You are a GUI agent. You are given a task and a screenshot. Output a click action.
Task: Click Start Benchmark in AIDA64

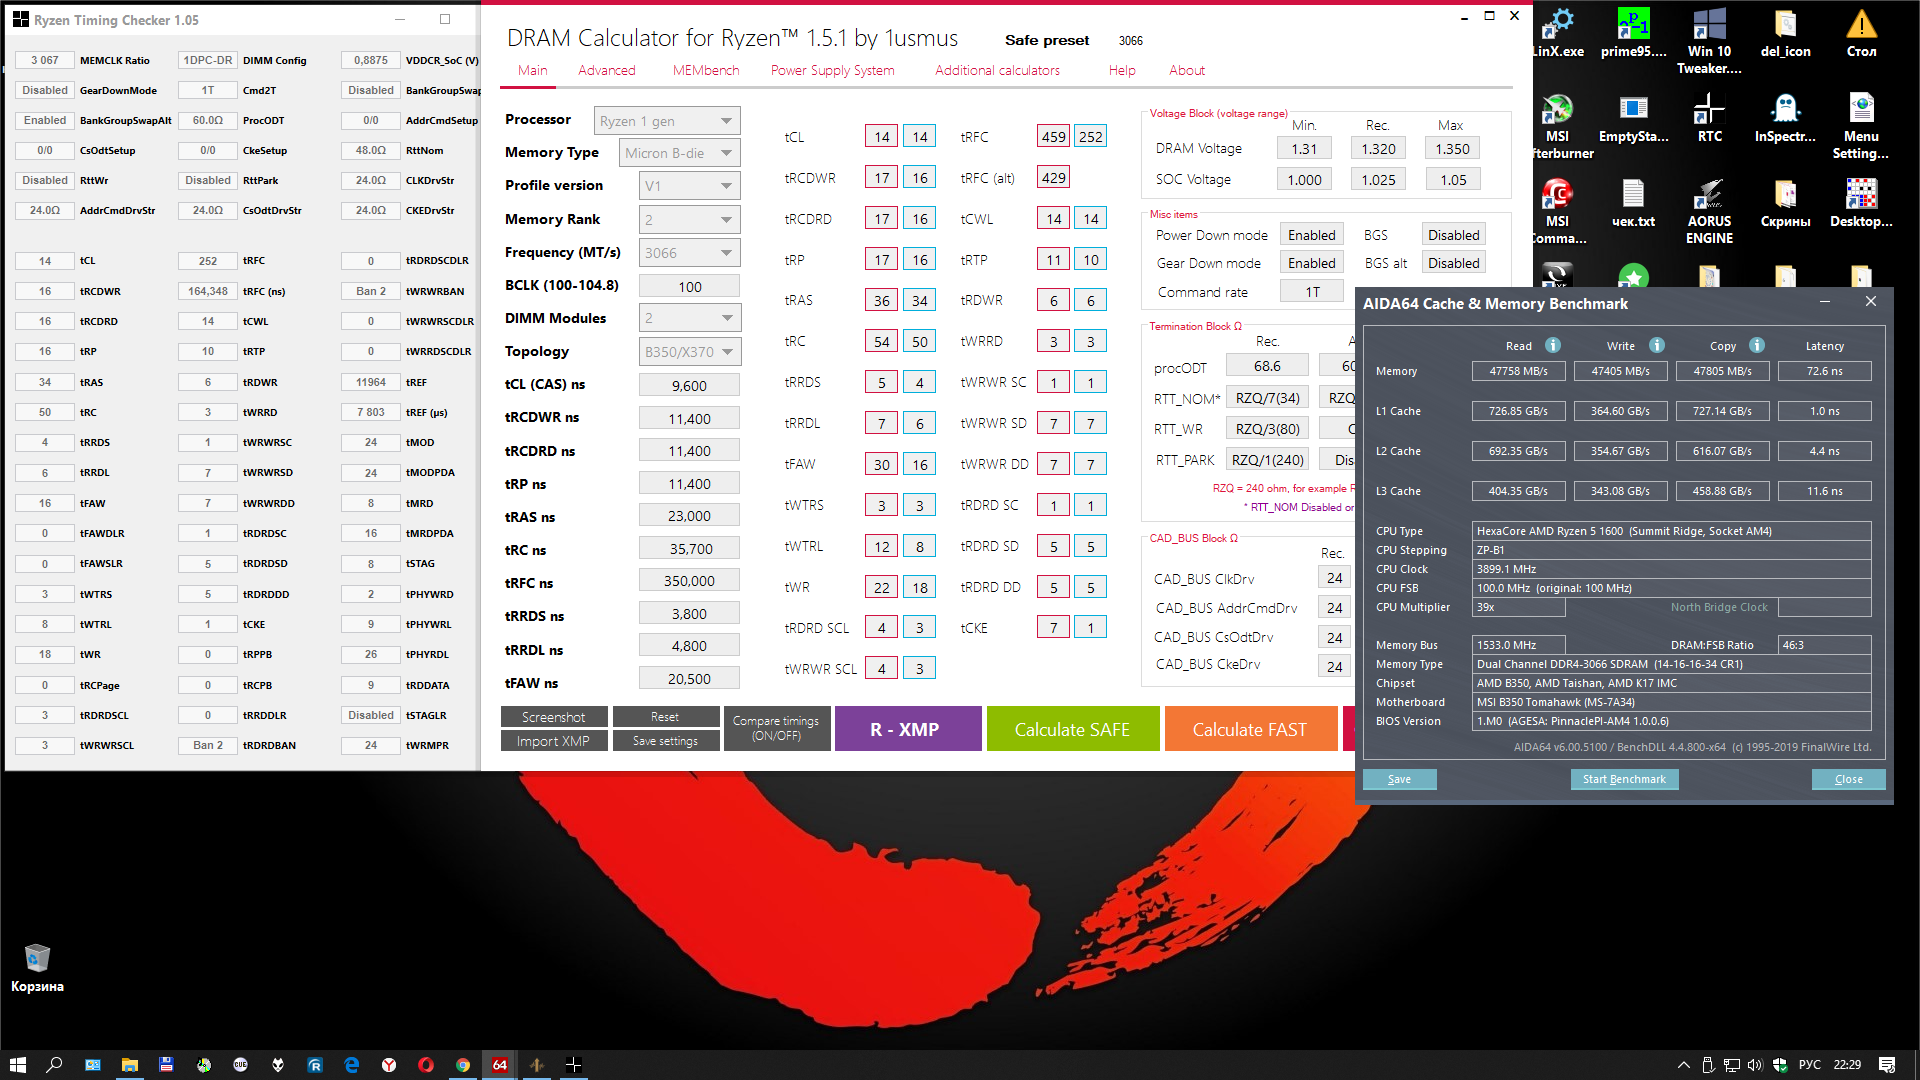coord(1623,779)
